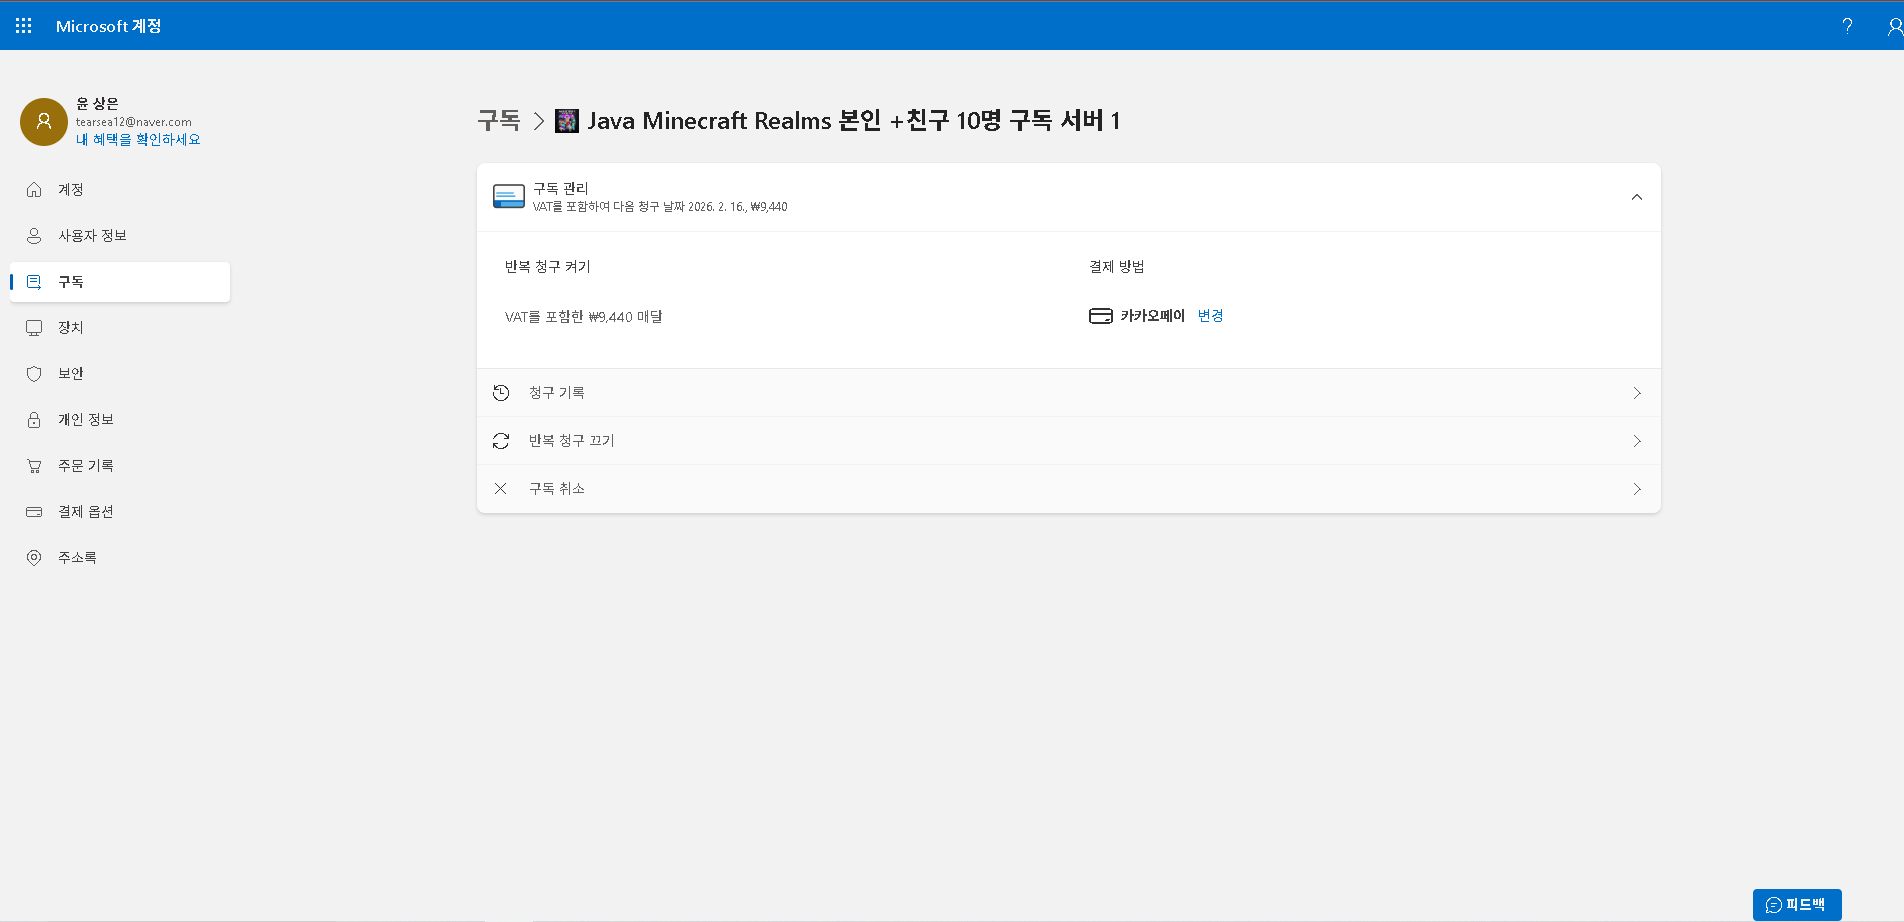Click the profile avatar for 윤 상은

tap(44, 122)
